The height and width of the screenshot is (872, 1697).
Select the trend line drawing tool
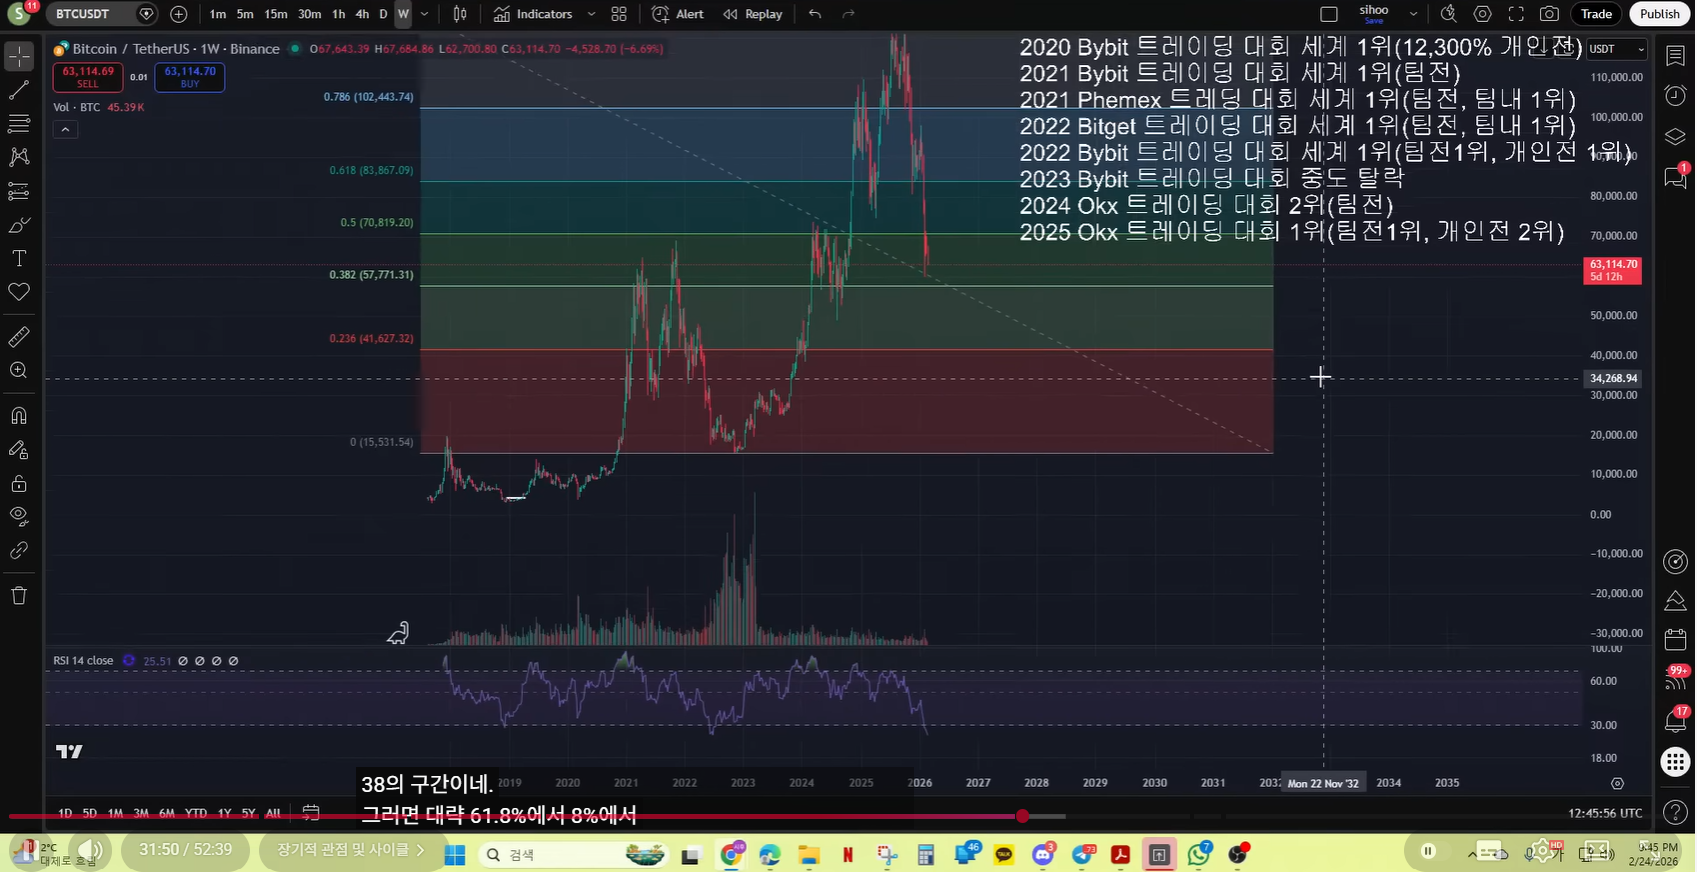point(19,90)
